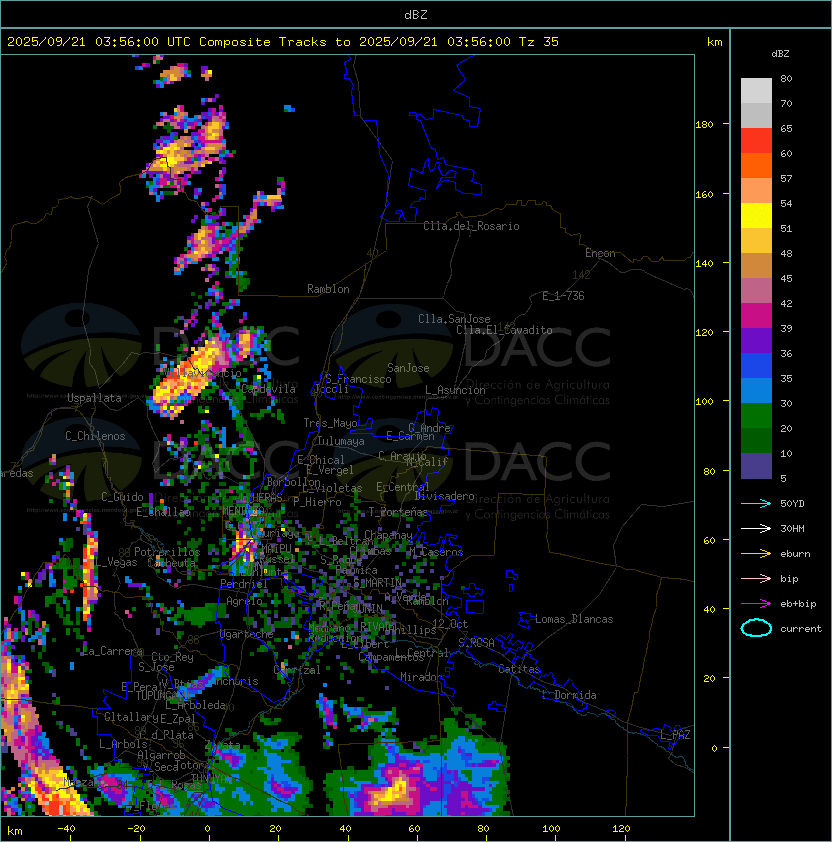Select the mauve 42-45 dBZ swatch
This screenshot has width=832, height=842.
tap(756, 291)
